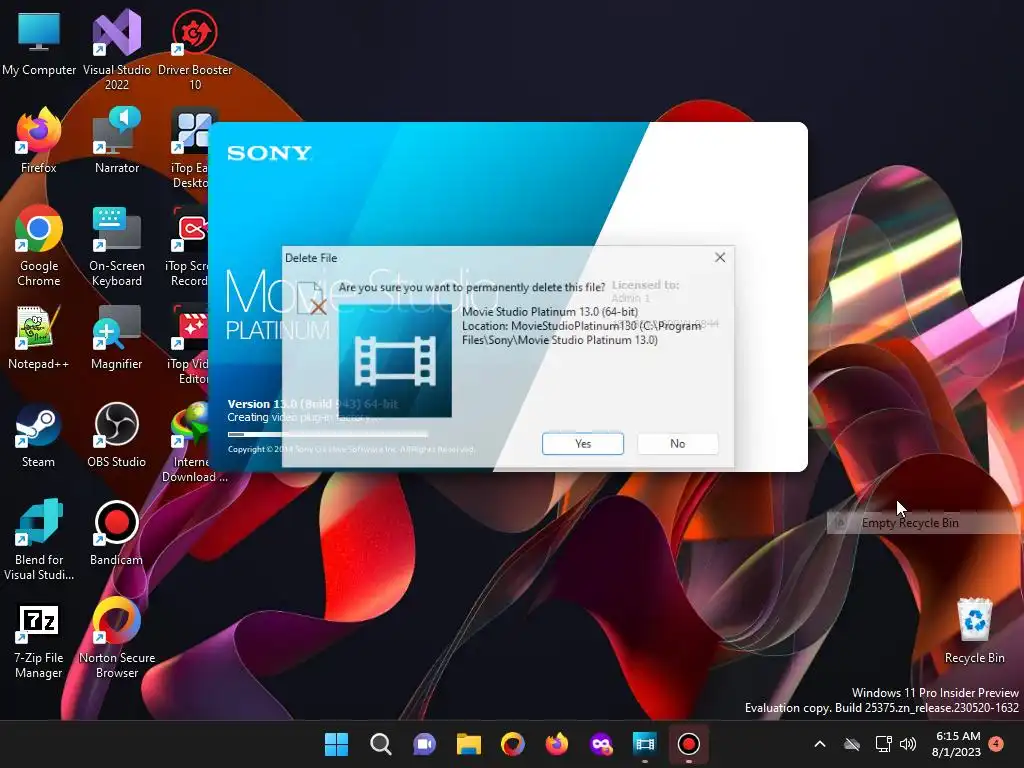Select the On-Screen Keyboard shortcut
The image size is (1024, 768).
tap(117, 246)
